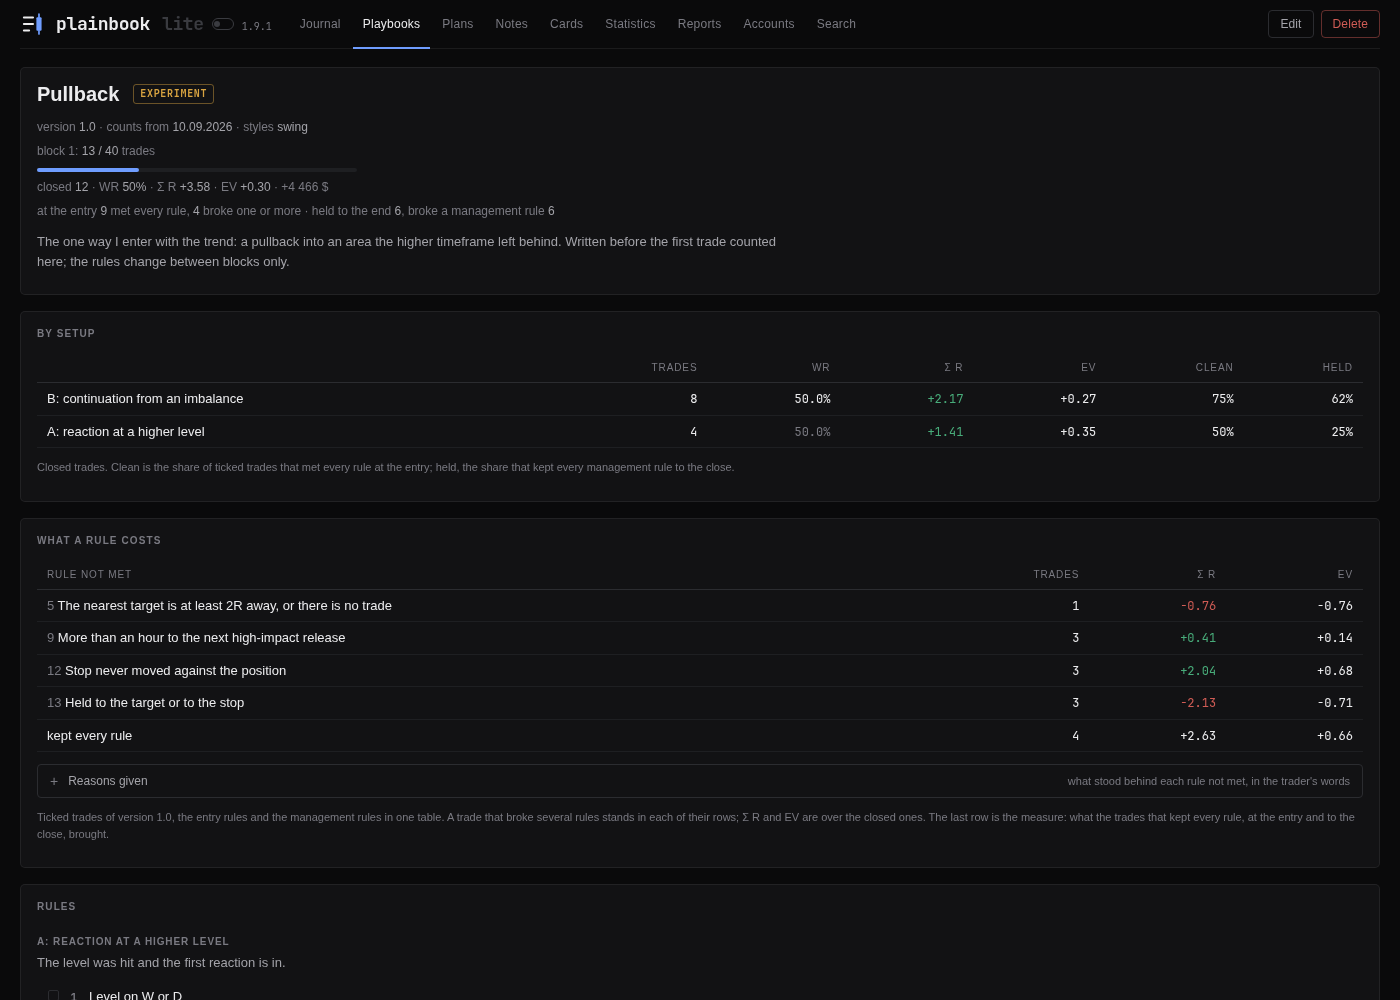This screenshot has width=1400, height=1000.
Task: Select the row 'B: continuation from an imbalance'
Action: pyautogui.click(x=700, y=399)
